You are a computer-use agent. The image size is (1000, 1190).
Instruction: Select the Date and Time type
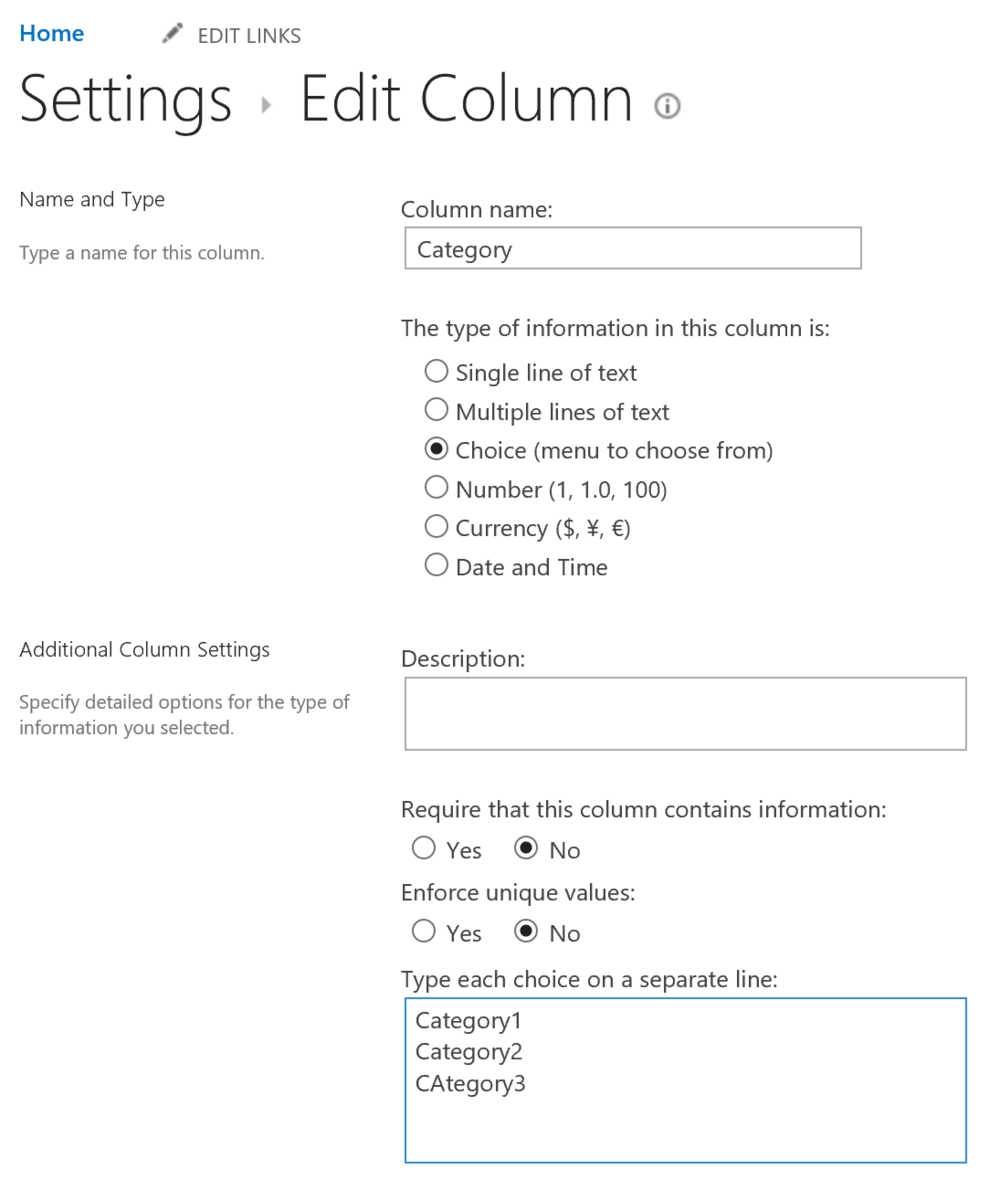click(x=436, y=565)
